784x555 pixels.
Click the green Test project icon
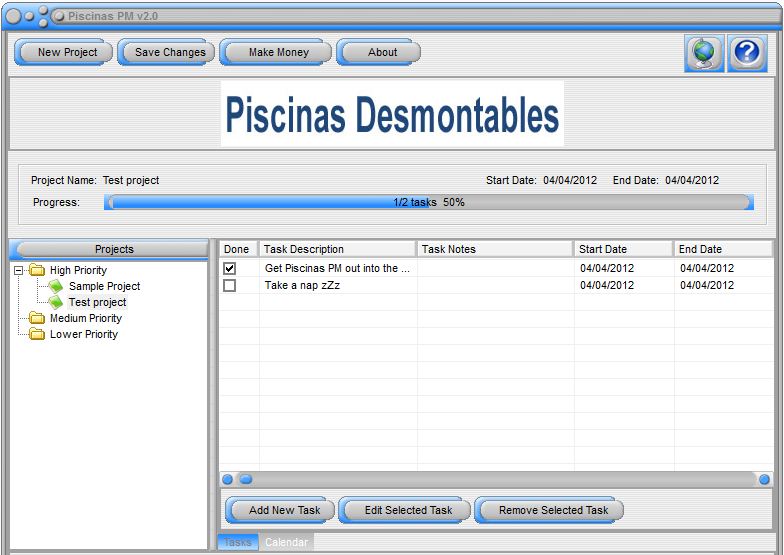tap(56, 302)
